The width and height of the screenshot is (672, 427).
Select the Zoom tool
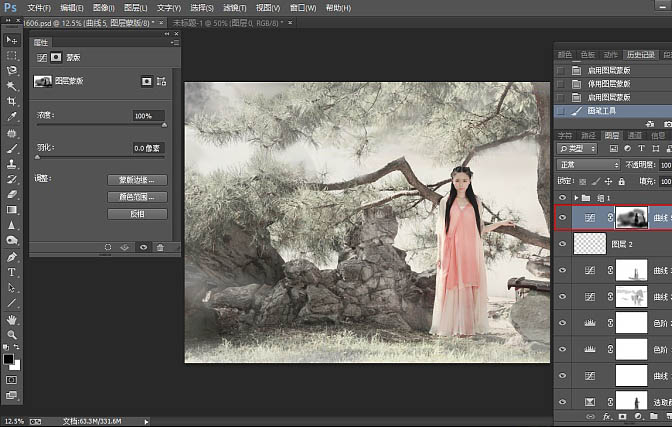tap(12, 335)
